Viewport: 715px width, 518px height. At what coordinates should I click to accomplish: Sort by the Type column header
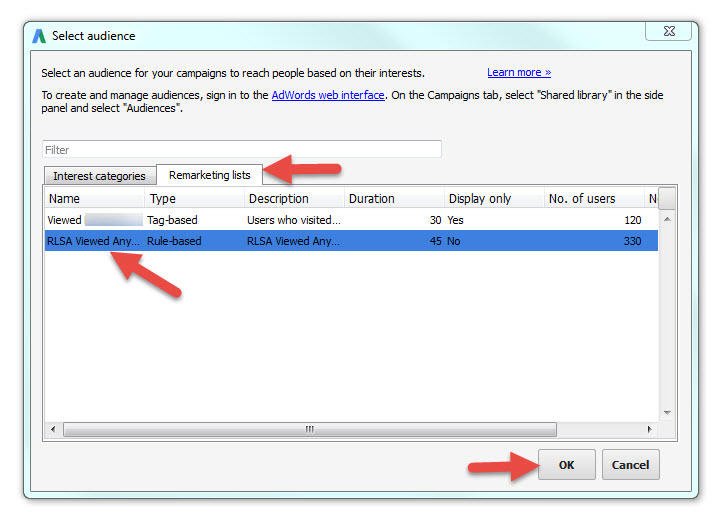(195, 199)
